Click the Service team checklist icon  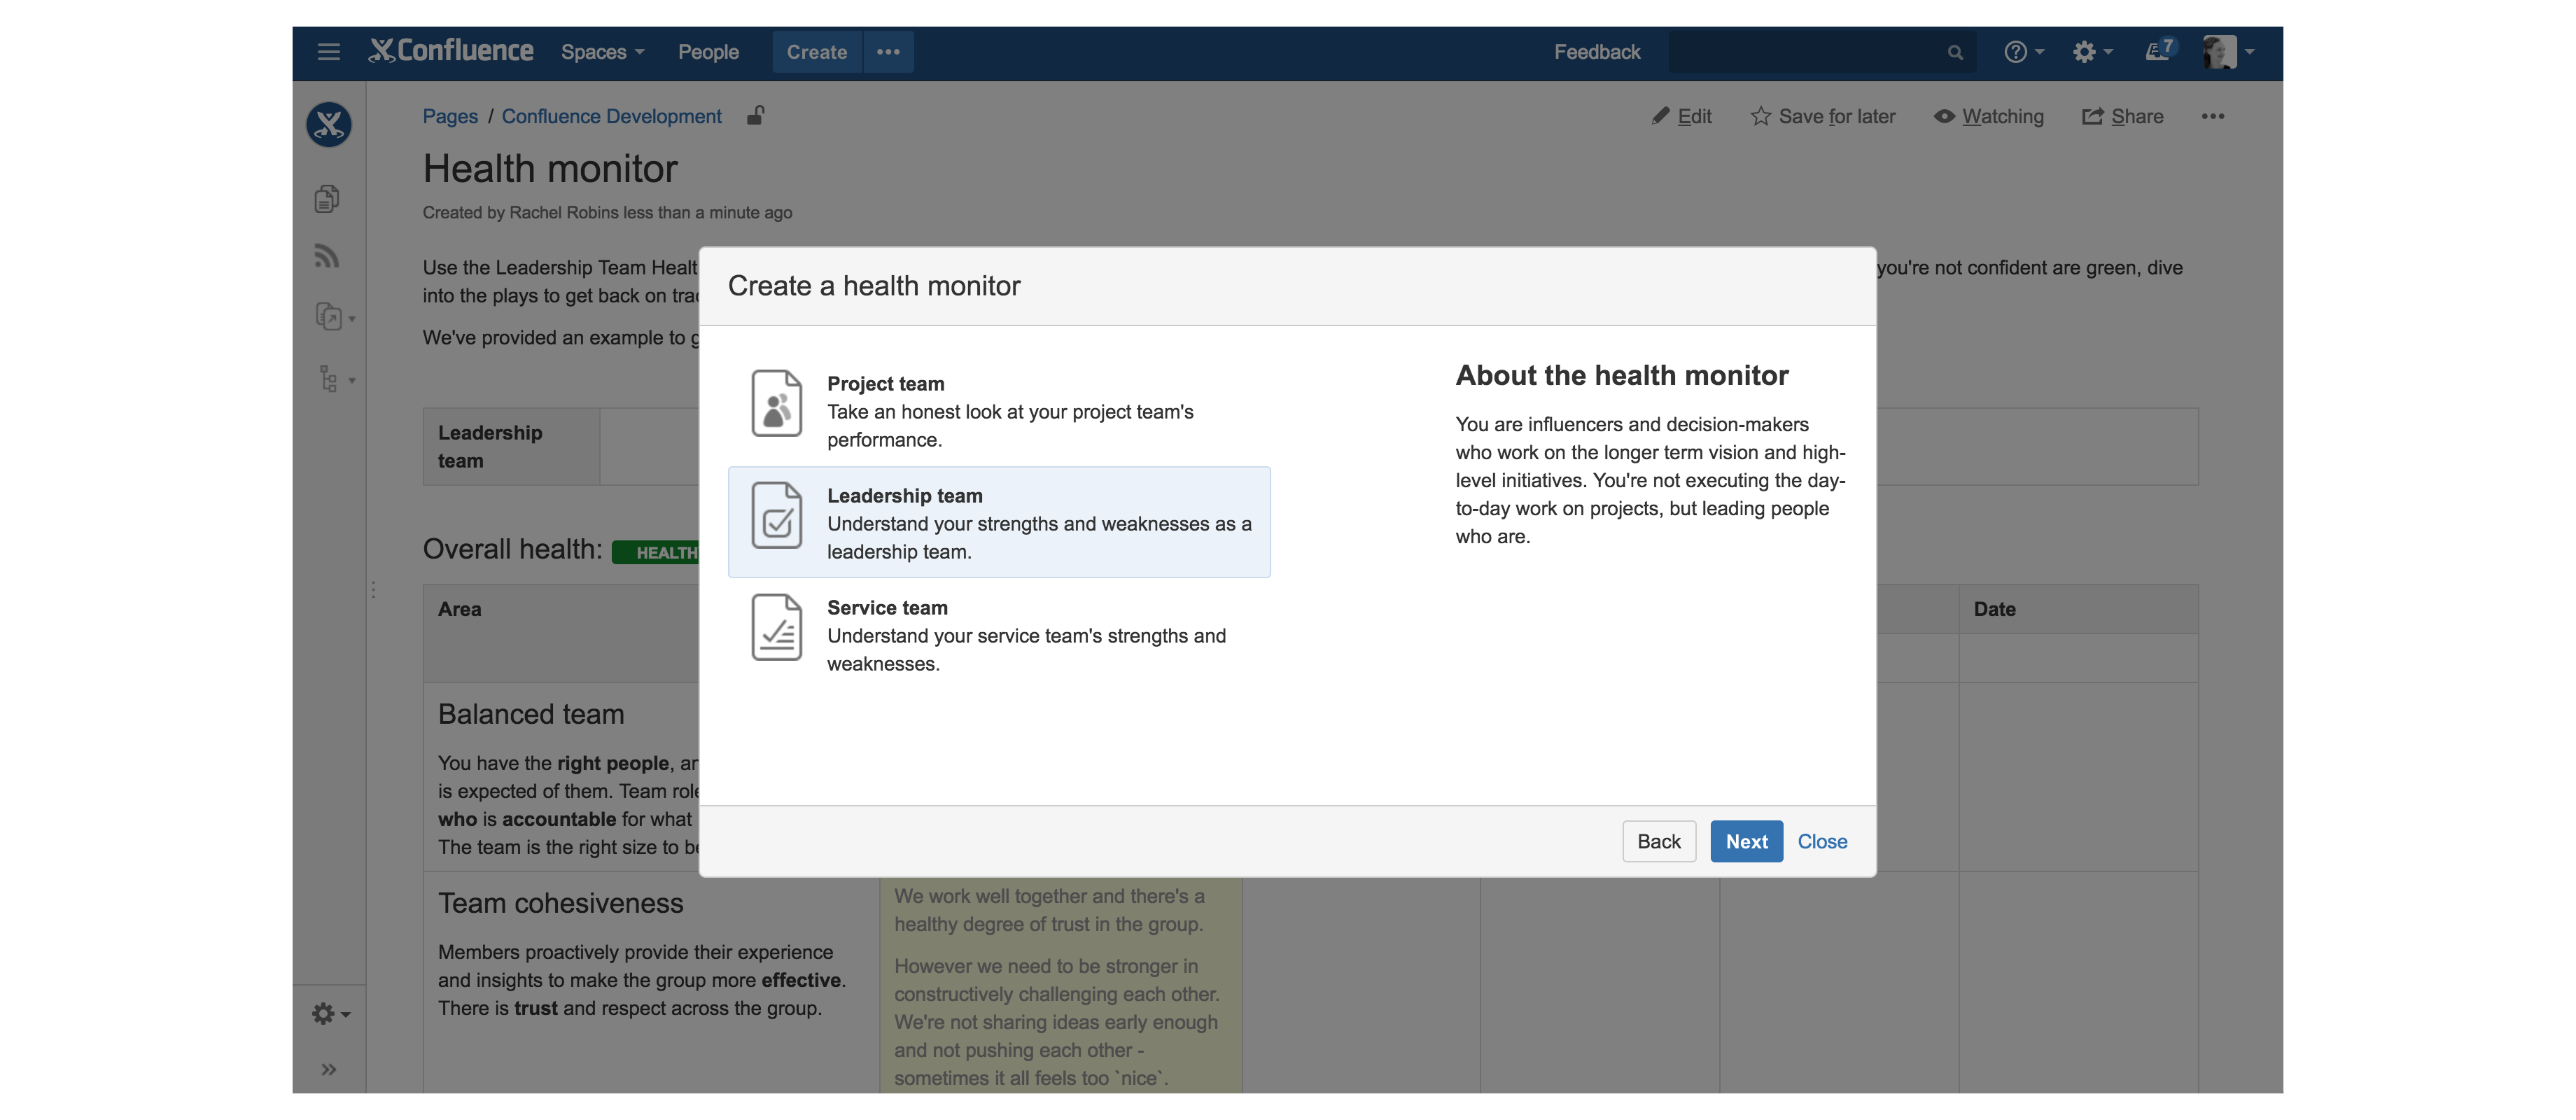777,627
